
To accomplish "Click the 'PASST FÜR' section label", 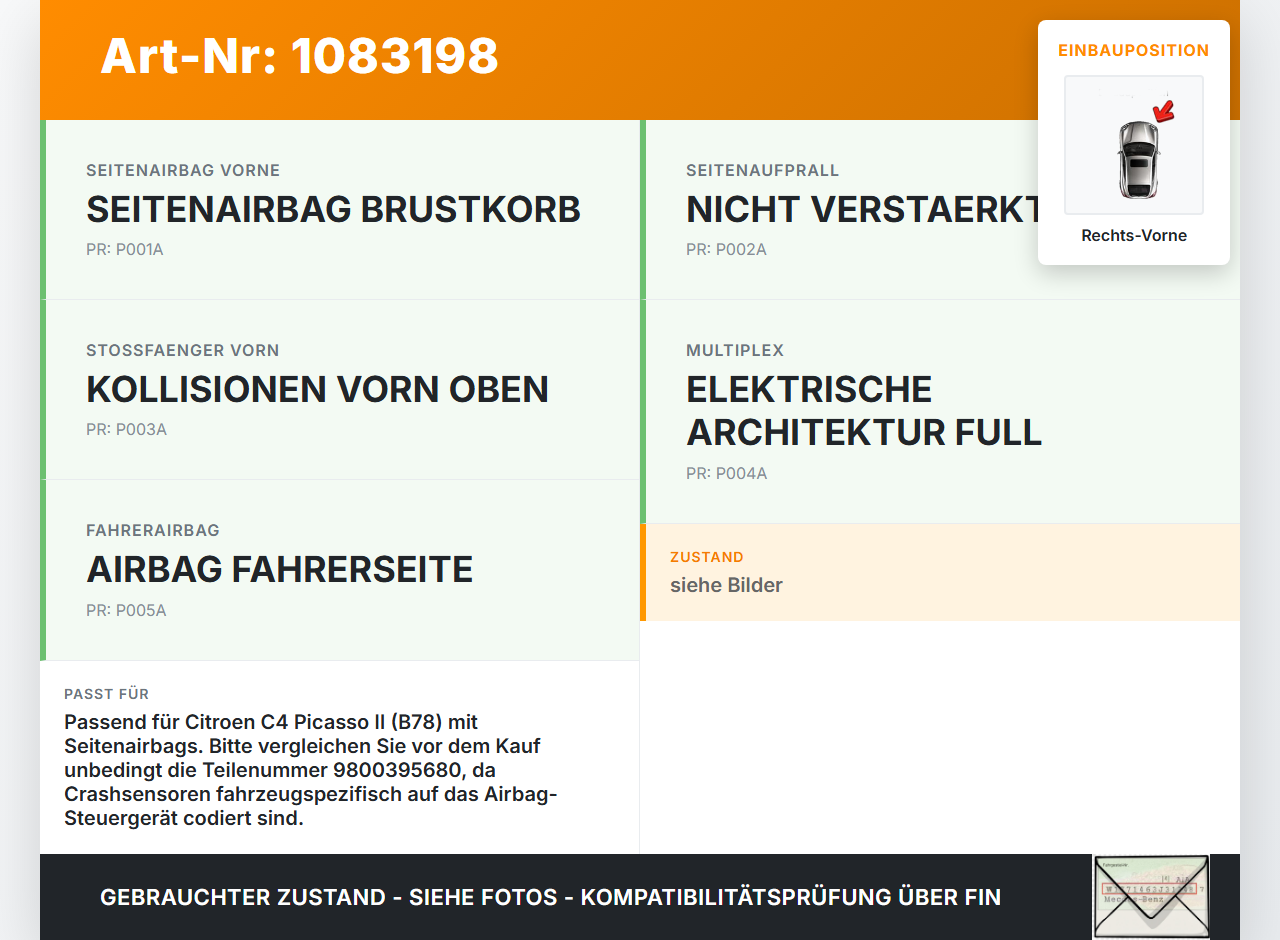I will [x=107, y=694].
